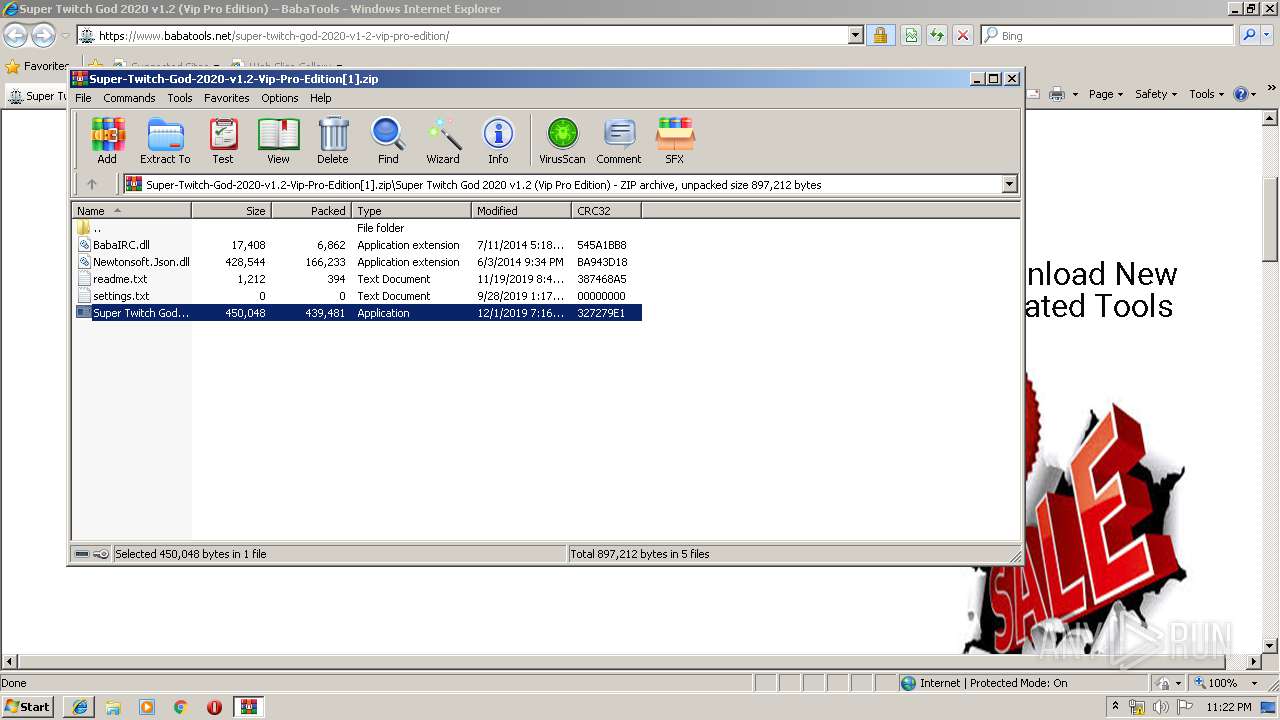Click the IE Print icon
The width and height of the screenshot is (1280, 720).
1056,94
